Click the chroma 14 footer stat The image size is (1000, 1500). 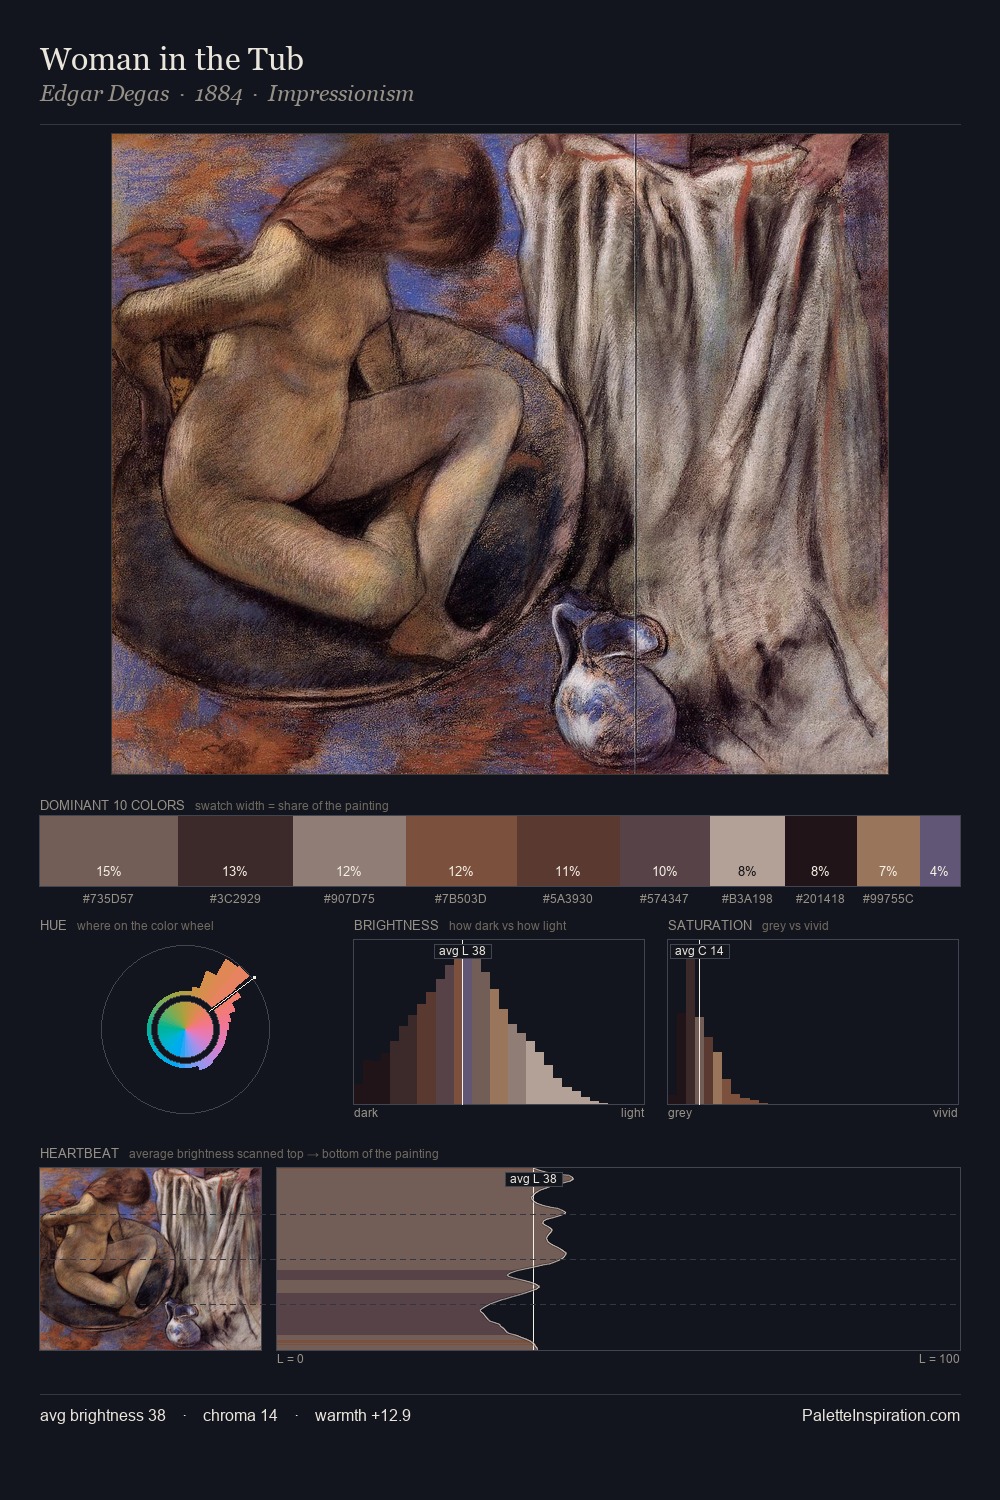tap(240, 1415)
